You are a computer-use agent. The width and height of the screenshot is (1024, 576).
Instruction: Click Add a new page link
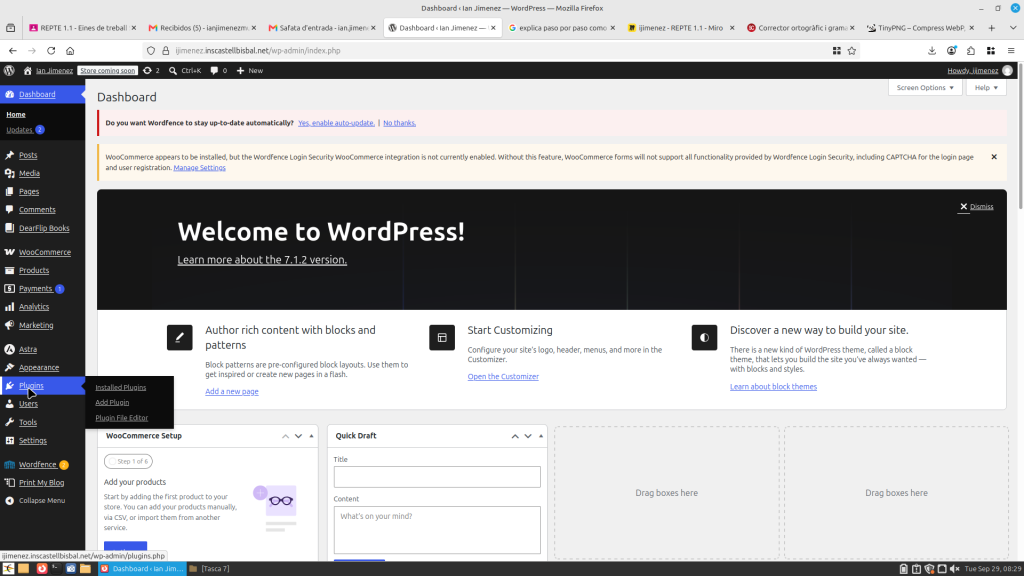pos(232,392)
